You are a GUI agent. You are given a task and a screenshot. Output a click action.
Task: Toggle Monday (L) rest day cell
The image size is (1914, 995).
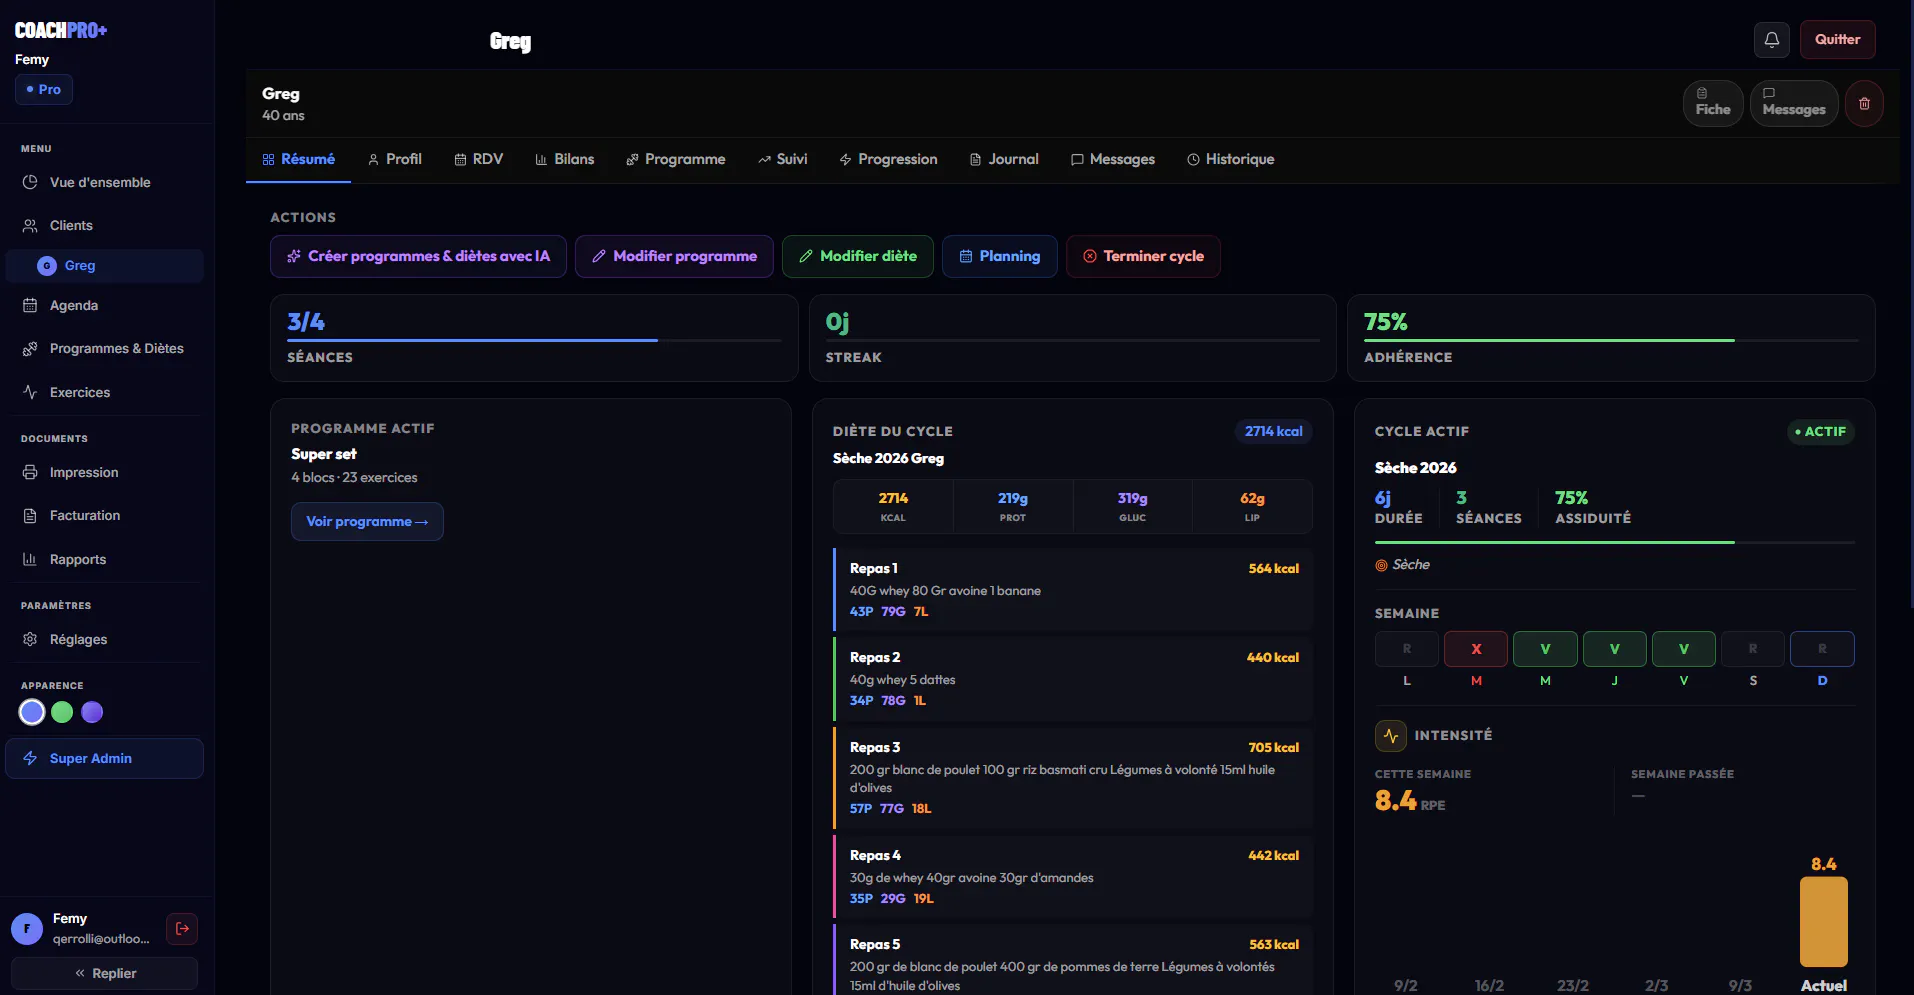pyautogui.click(x=1406, y=649)
